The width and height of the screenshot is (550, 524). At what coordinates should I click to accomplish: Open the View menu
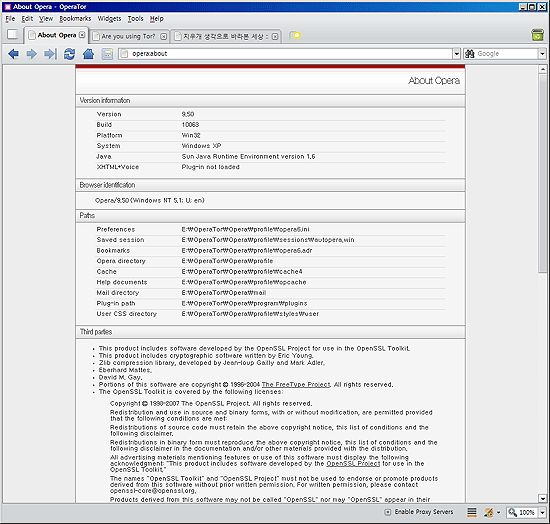coord(46,19)
